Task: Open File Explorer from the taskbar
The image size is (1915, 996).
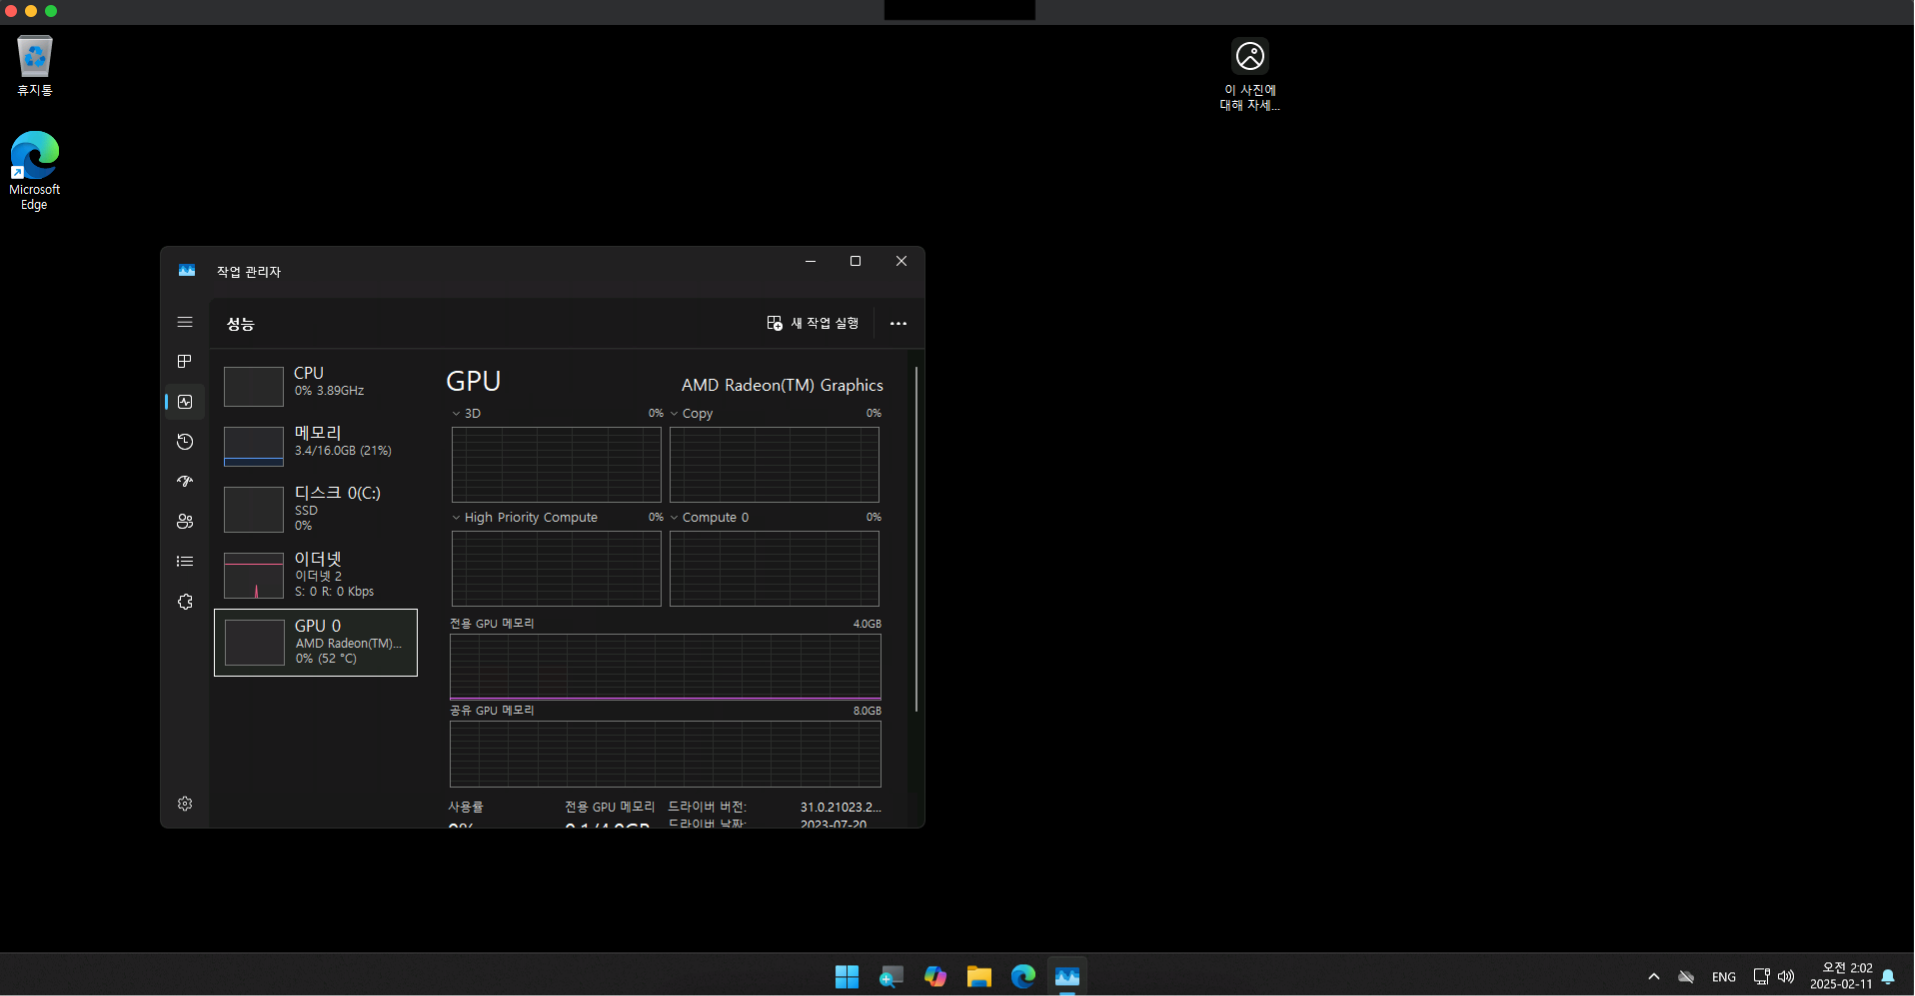Action: point(979,977)
